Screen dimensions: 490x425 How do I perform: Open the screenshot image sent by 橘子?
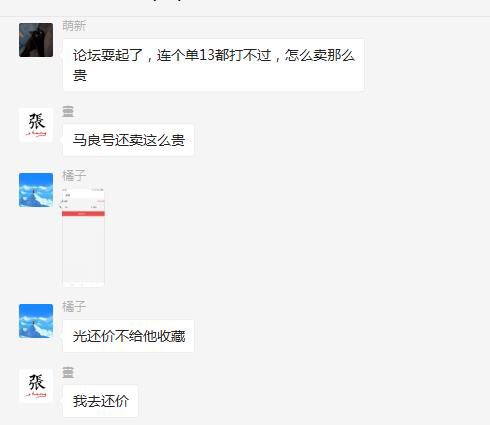[x=83, y=237]
